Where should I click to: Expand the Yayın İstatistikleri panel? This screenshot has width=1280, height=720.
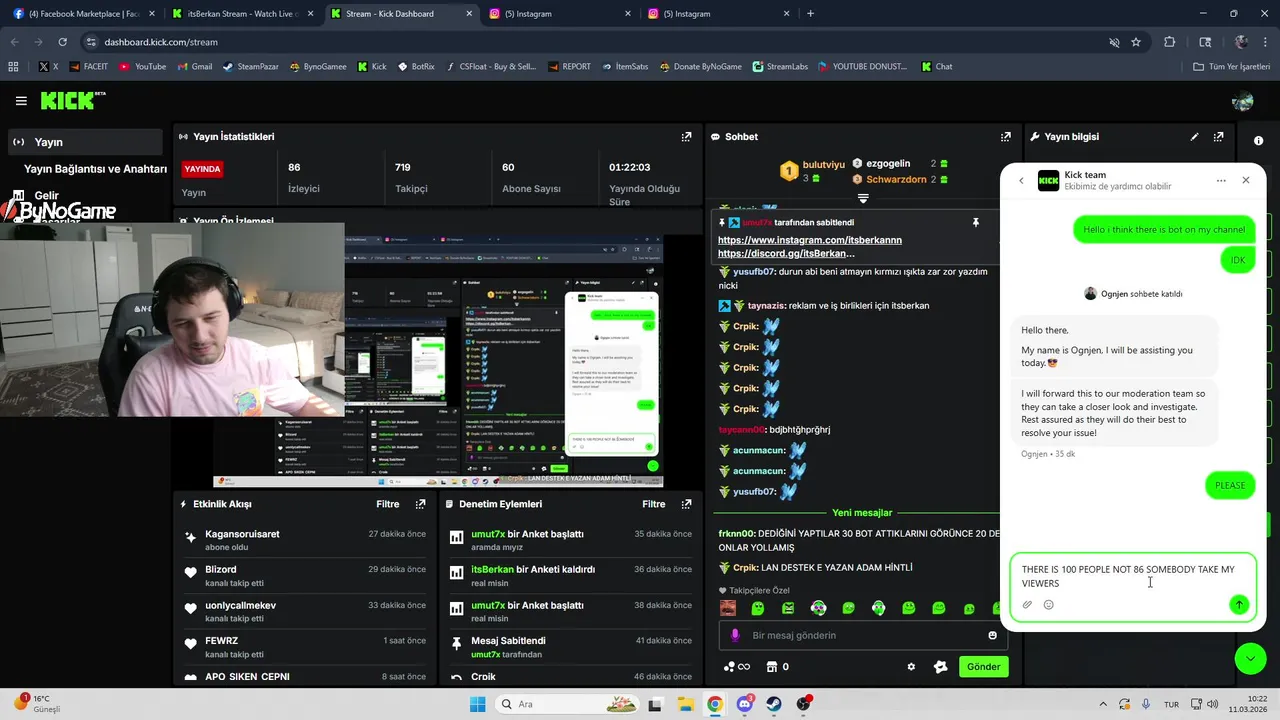click(686, 137)
